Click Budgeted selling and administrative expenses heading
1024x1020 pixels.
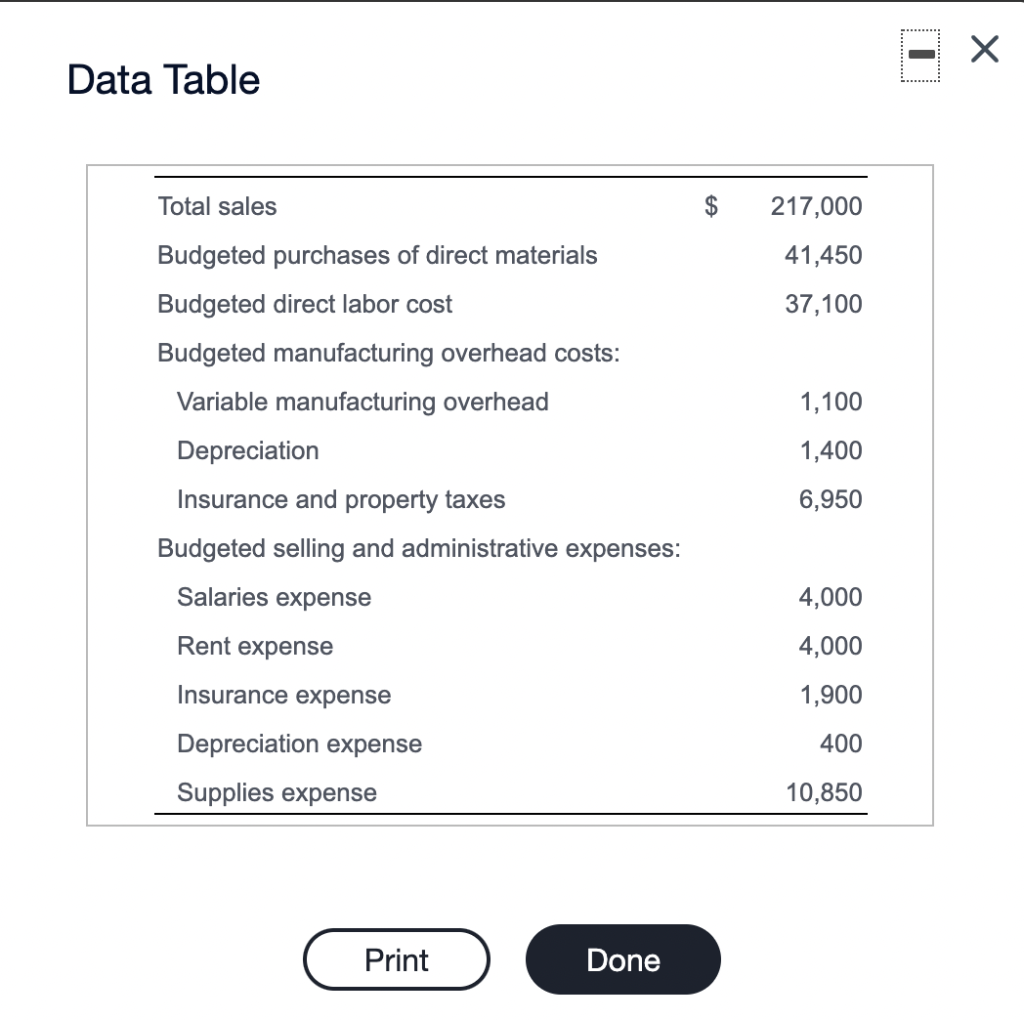coord(418,548)
